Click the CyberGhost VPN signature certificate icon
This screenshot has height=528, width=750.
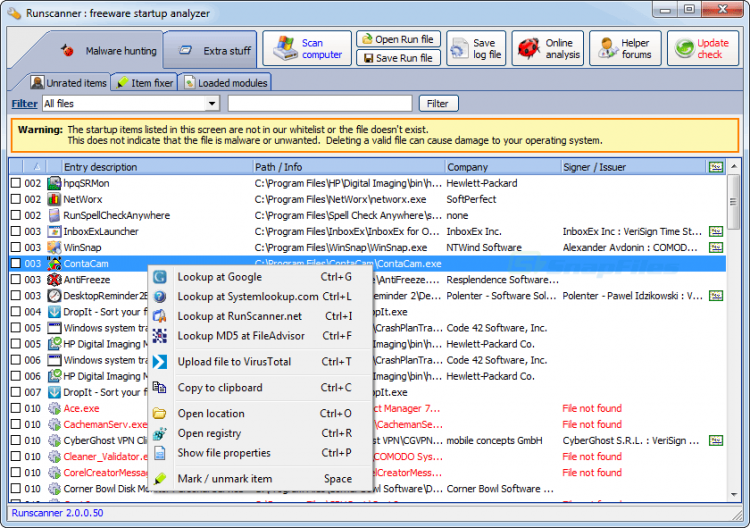click(x=716, y=440)
